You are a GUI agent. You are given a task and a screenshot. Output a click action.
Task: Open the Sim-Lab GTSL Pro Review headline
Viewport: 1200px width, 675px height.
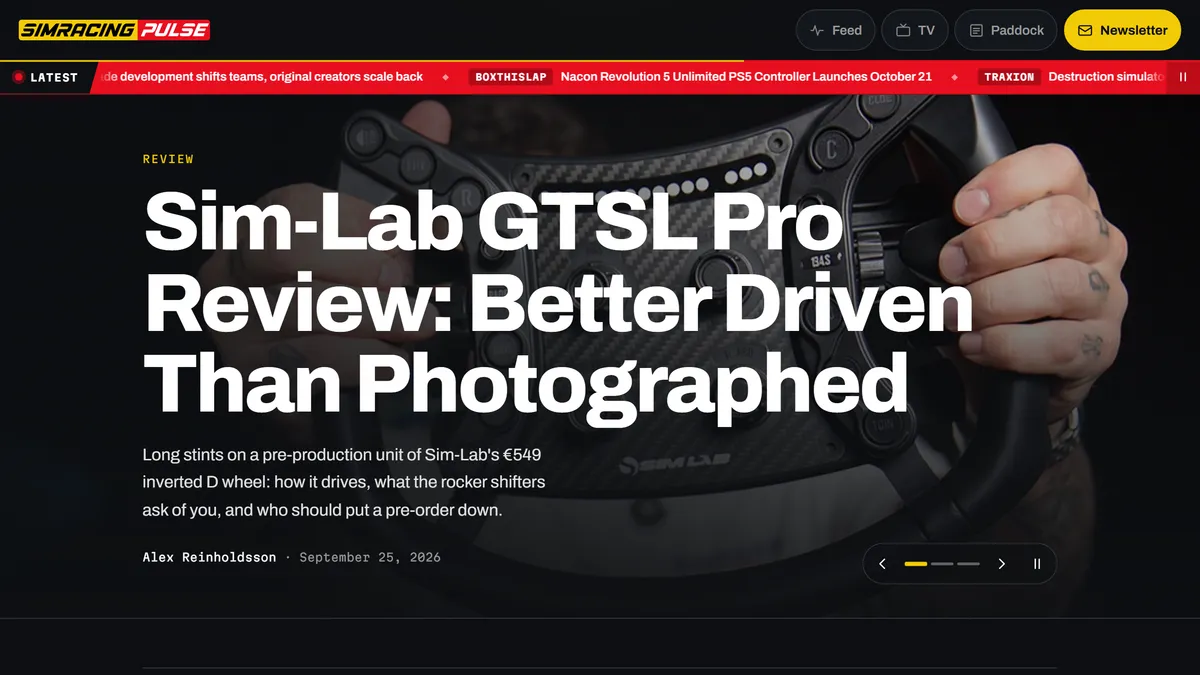point(558,302)
